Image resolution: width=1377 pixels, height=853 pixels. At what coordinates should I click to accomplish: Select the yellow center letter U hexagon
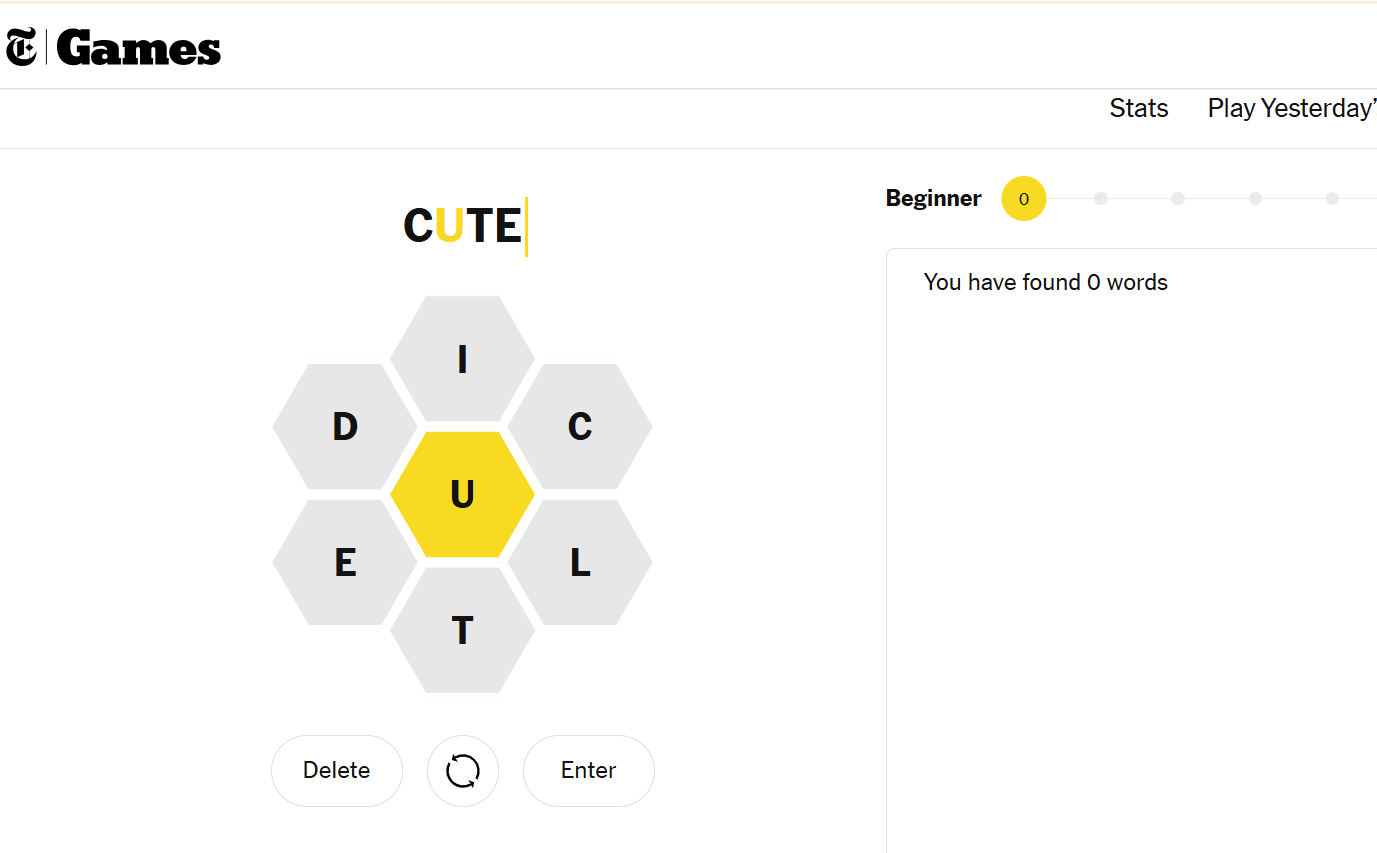click(462, 494)
